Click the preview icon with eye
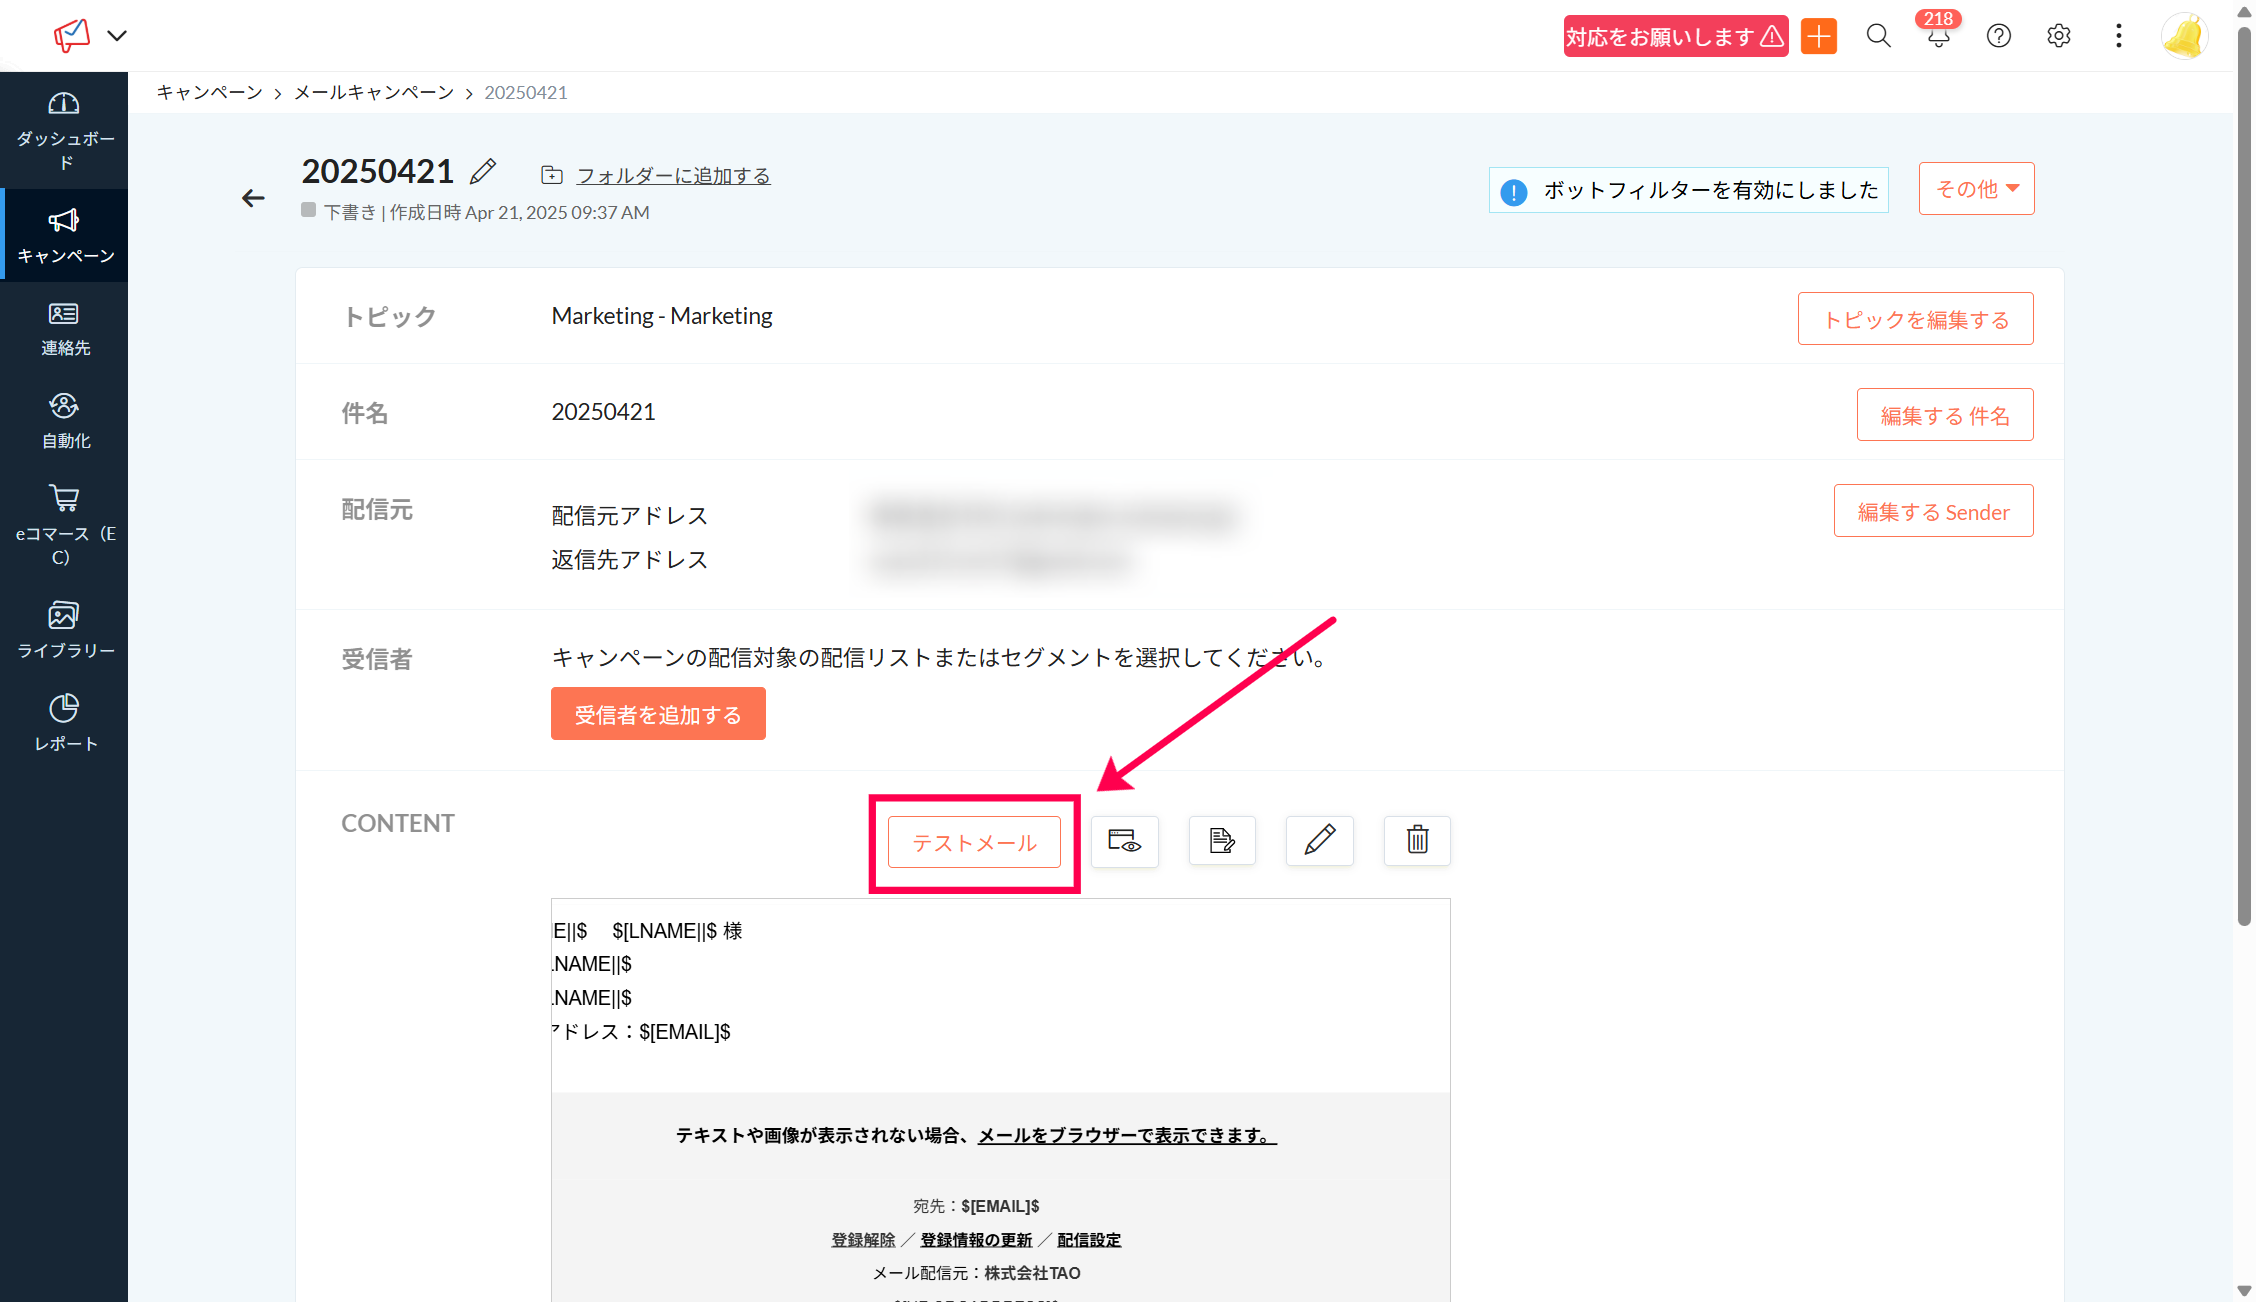This screenshot has height=1302, width=2256. (x=1124, y=841)
